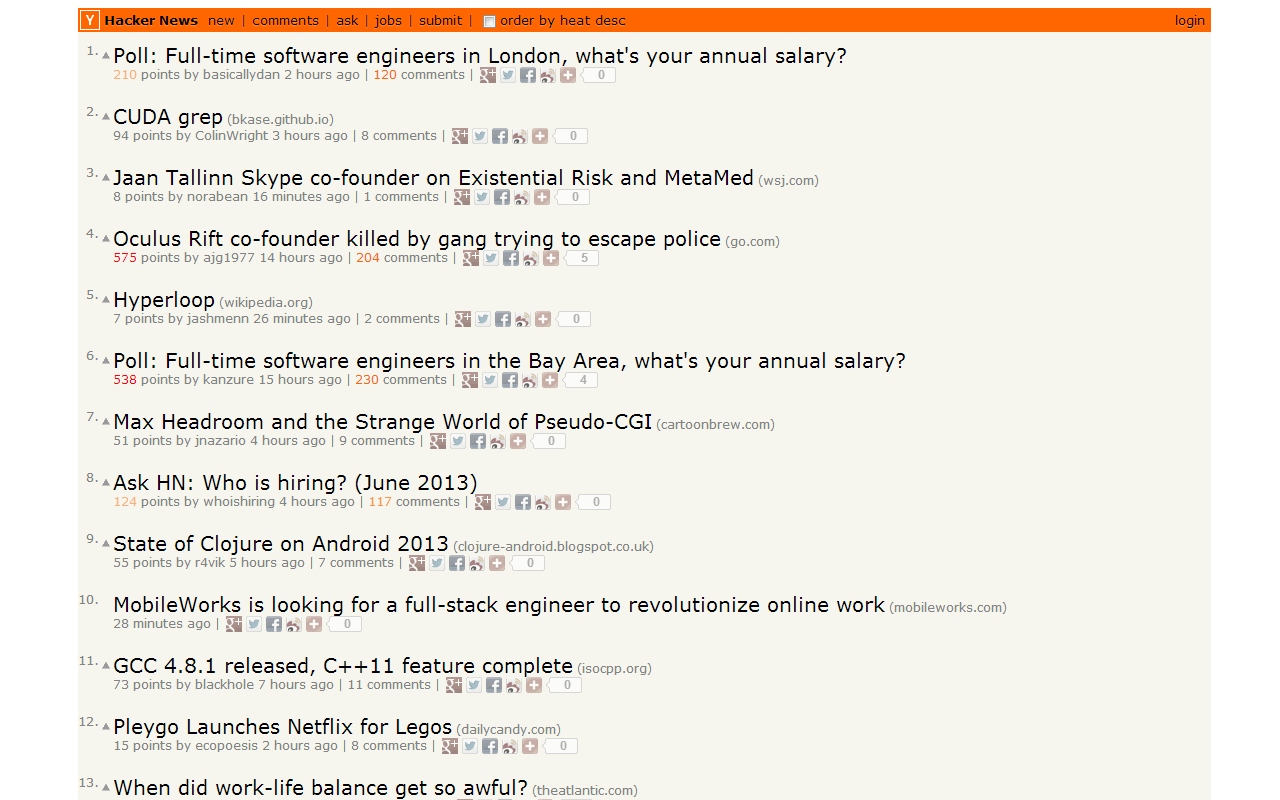This screenshot has height=800, width=1280.
Task: Upvote the Max Headroom story
Action: click(x=106, y=422)
